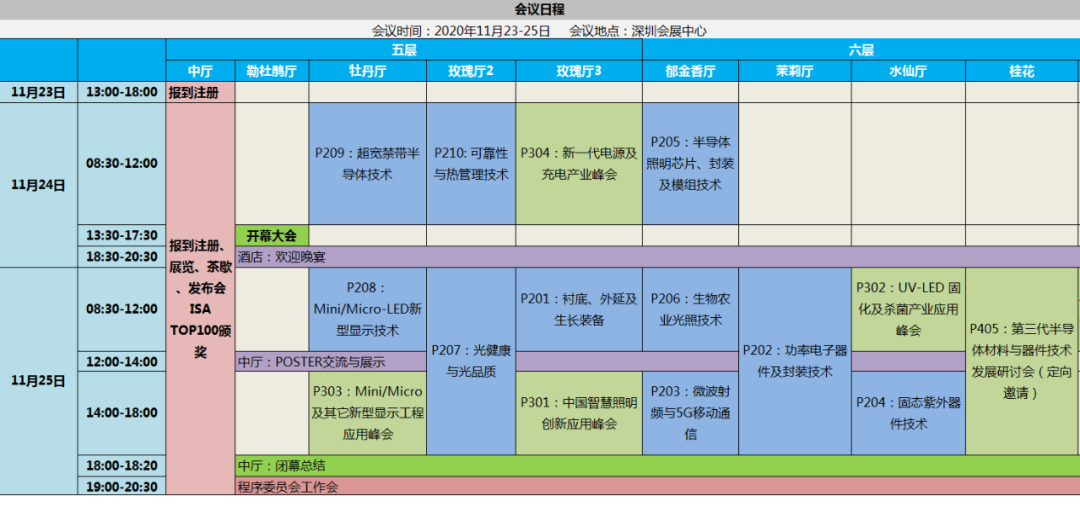
Task: Click the P210 可靠性与热管理技术 session
Action: point(471,163)
